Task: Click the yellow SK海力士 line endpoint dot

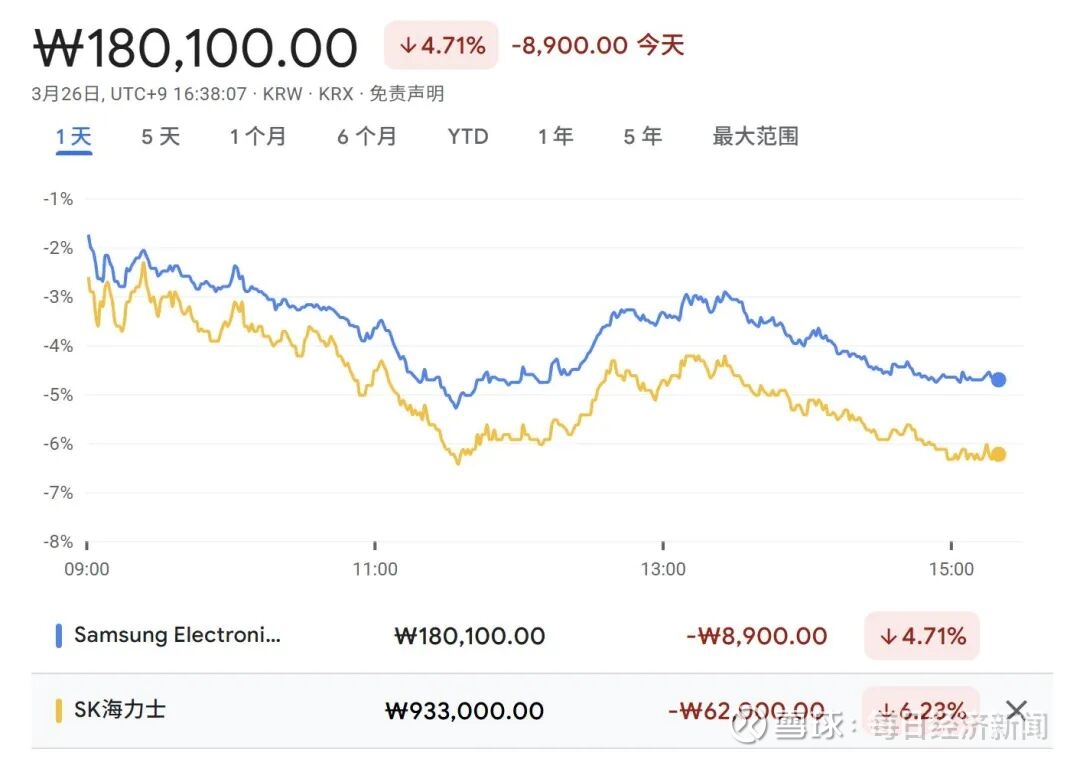Action: coord(997,454)
